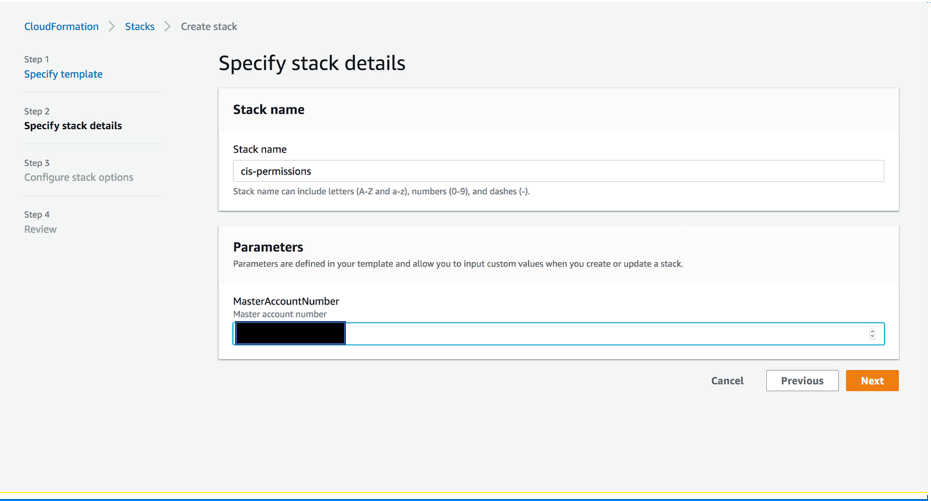Proceed with the Next button
Screen dimensions: 931x501
(x=872, y=380)
